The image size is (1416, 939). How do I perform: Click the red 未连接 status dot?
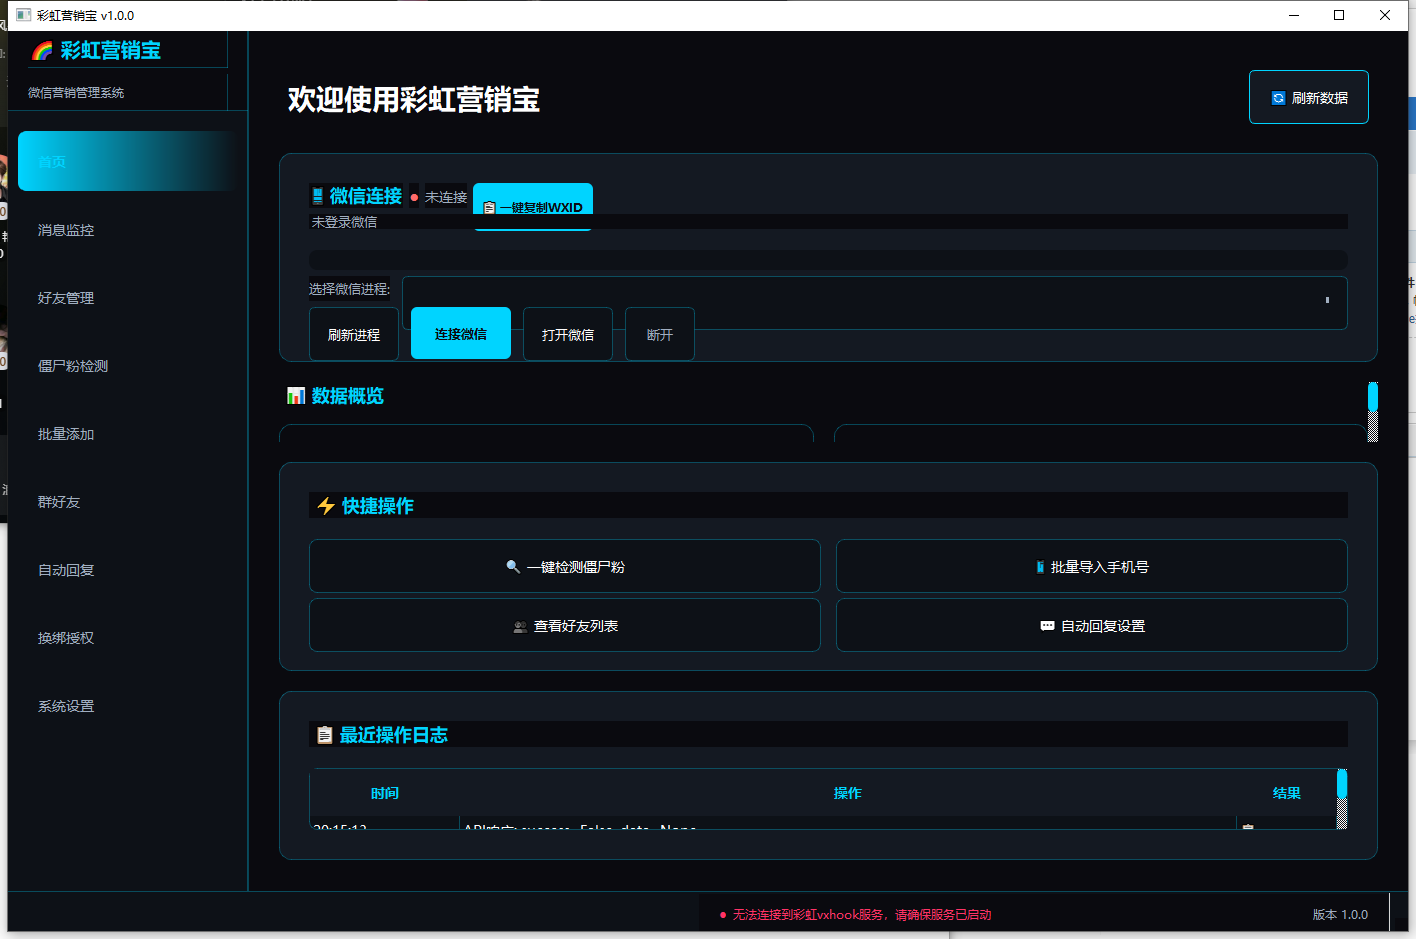click(x=414, y=197)
